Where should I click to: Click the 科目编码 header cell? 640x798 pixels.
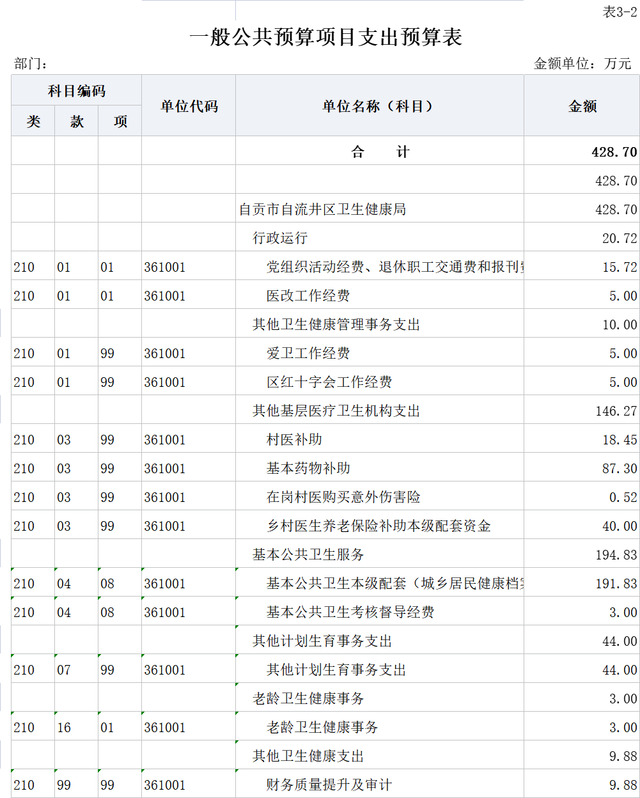click(x=76, y=91)
